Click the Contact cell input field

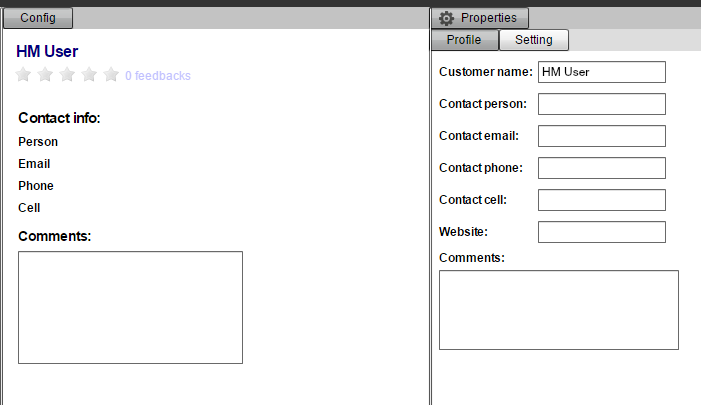(601, 200)
